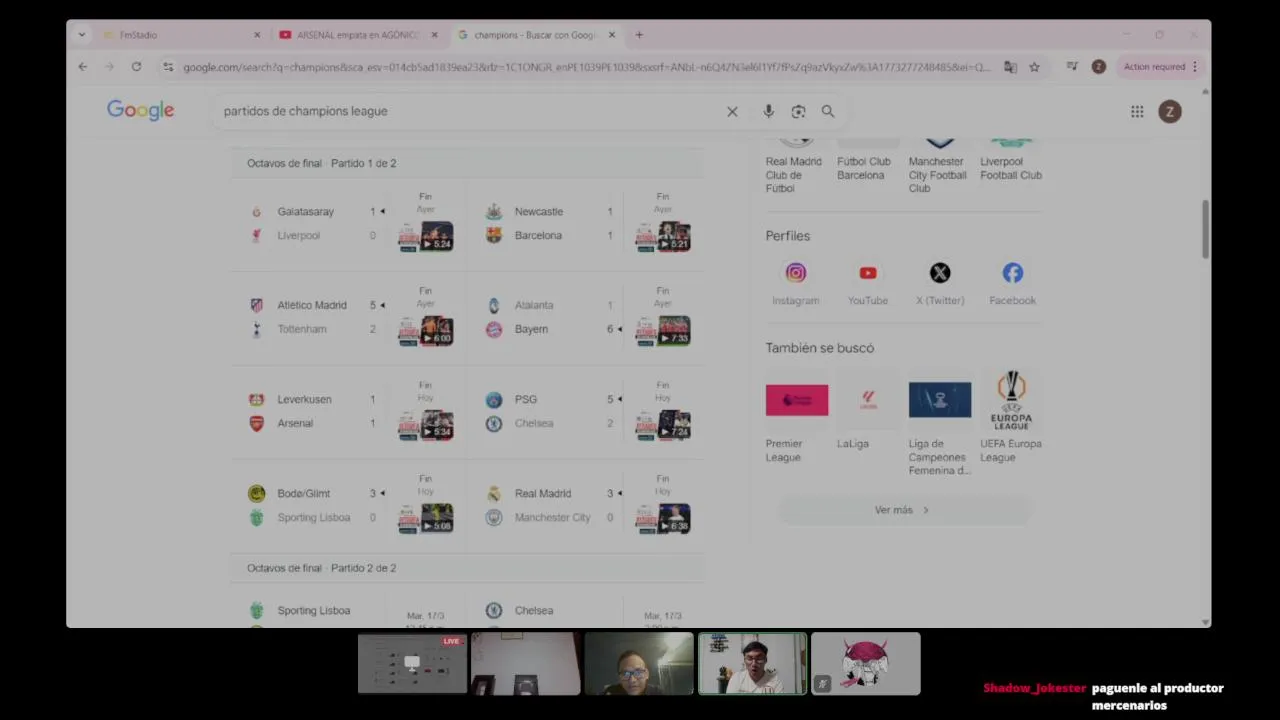The width and height of the screenshot is (1280, 720).
Task: Click Leverkusen team name
Action: [x=304, y=400]
